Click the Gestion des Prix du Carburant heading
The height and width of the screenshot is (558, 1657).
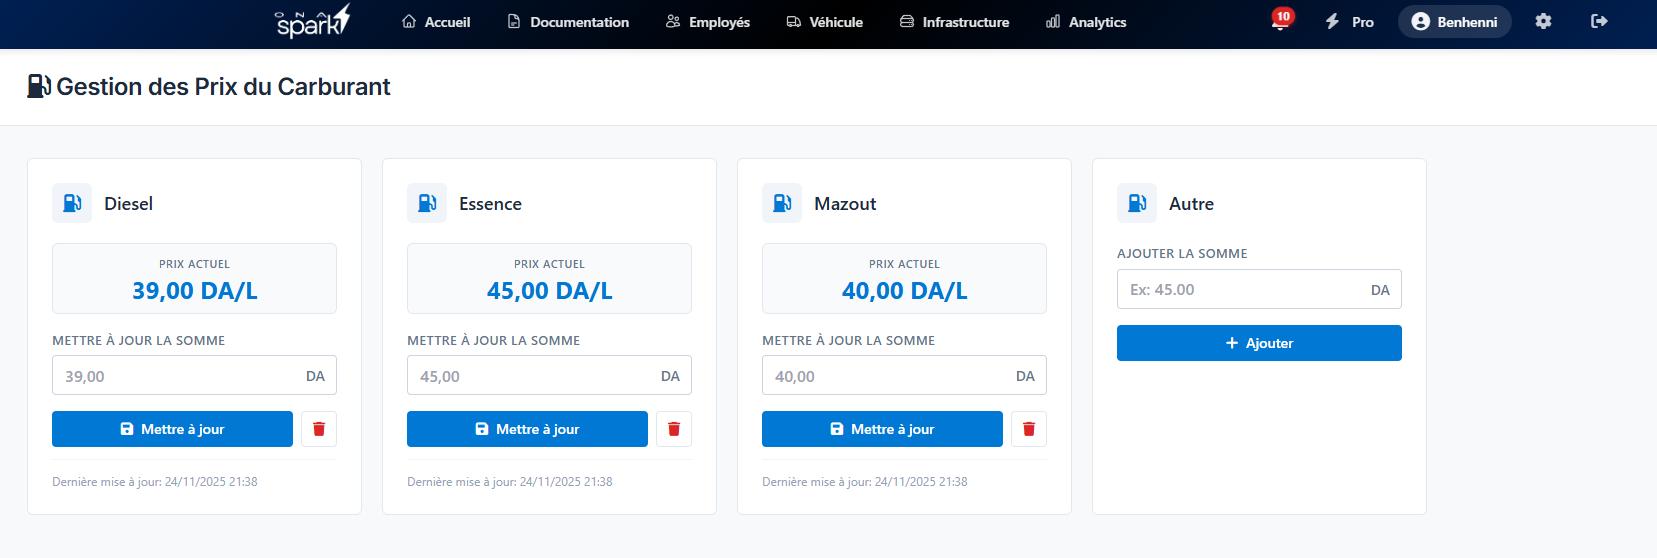223,87
